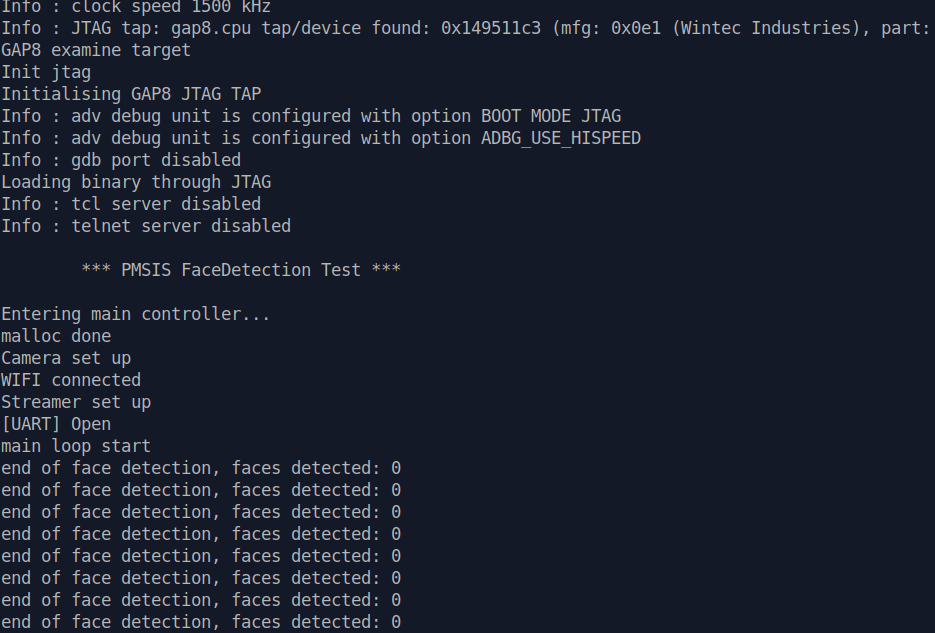Click the 'PMSIS FaceDetection Test' banner

tap(241, 270)
